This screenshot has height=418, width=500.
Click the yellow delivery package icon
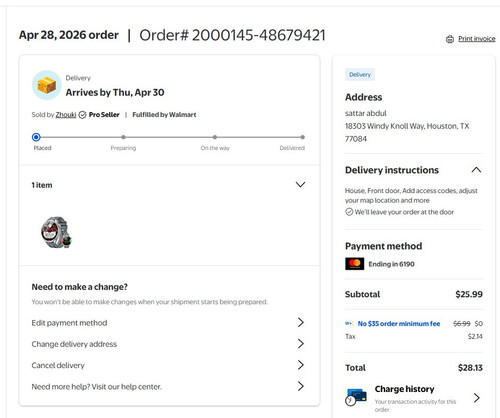coord(47,85)
